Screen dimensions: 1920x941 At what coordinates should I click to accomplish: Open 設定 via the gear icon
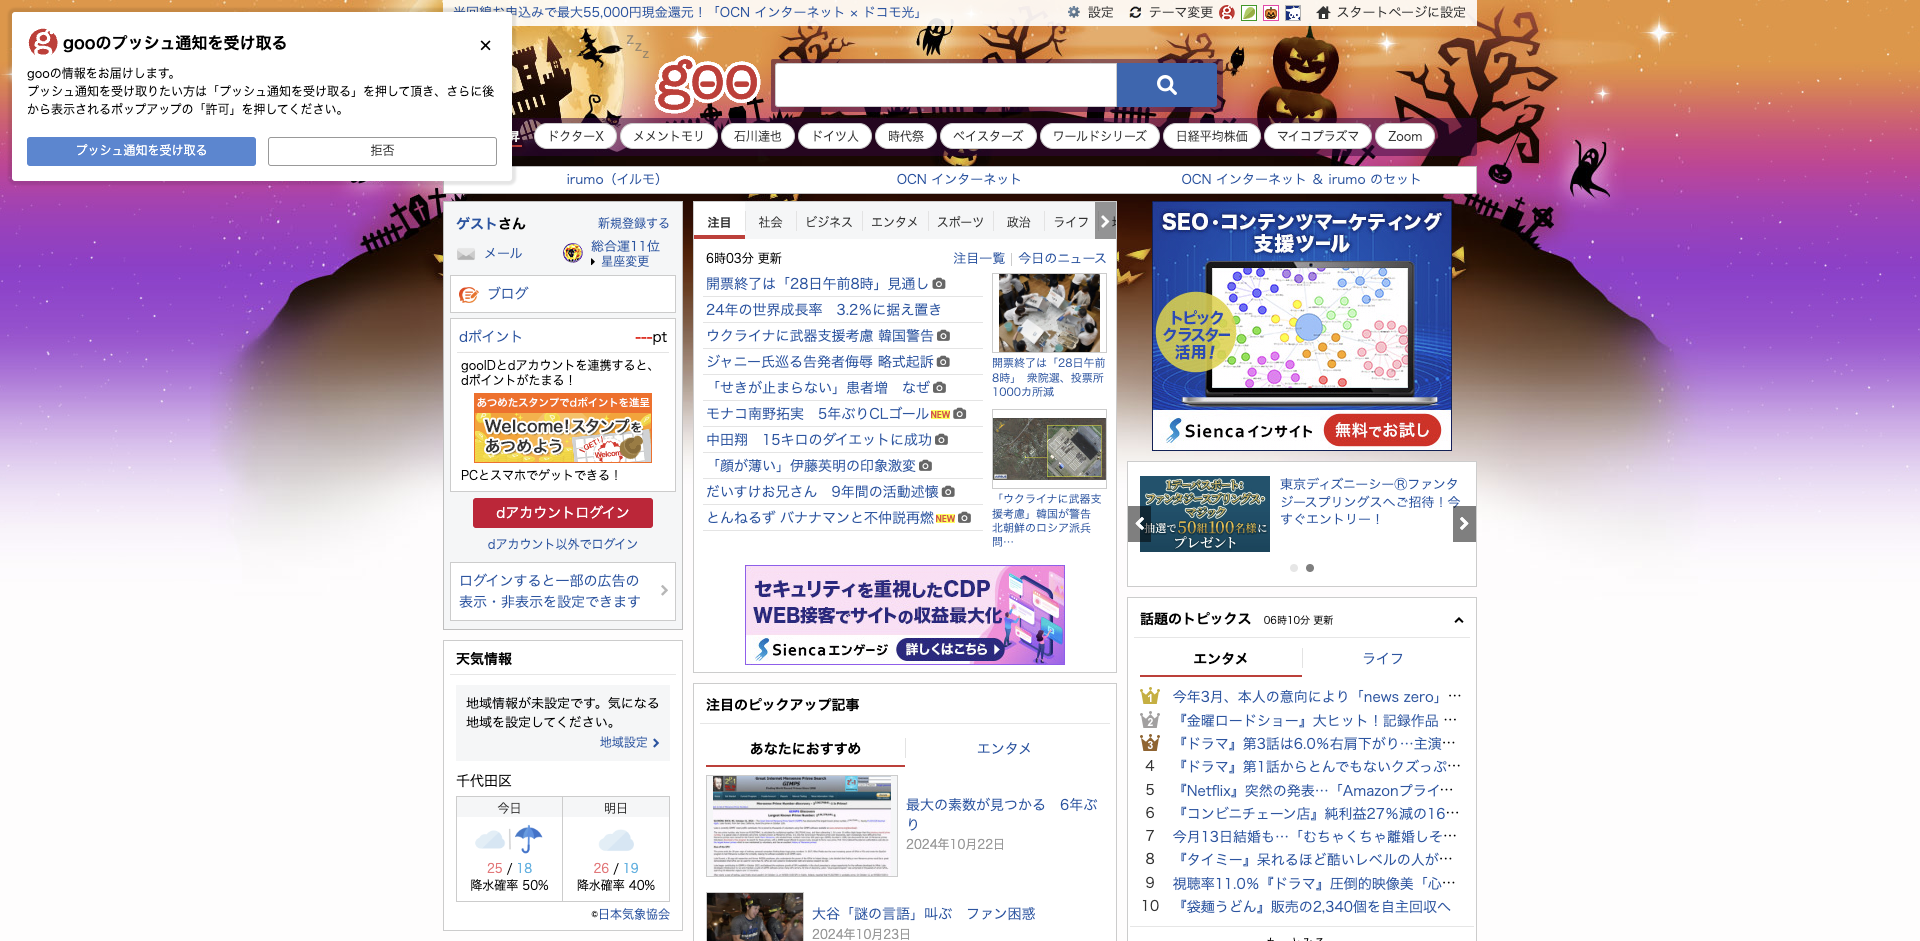point(1074,12)
